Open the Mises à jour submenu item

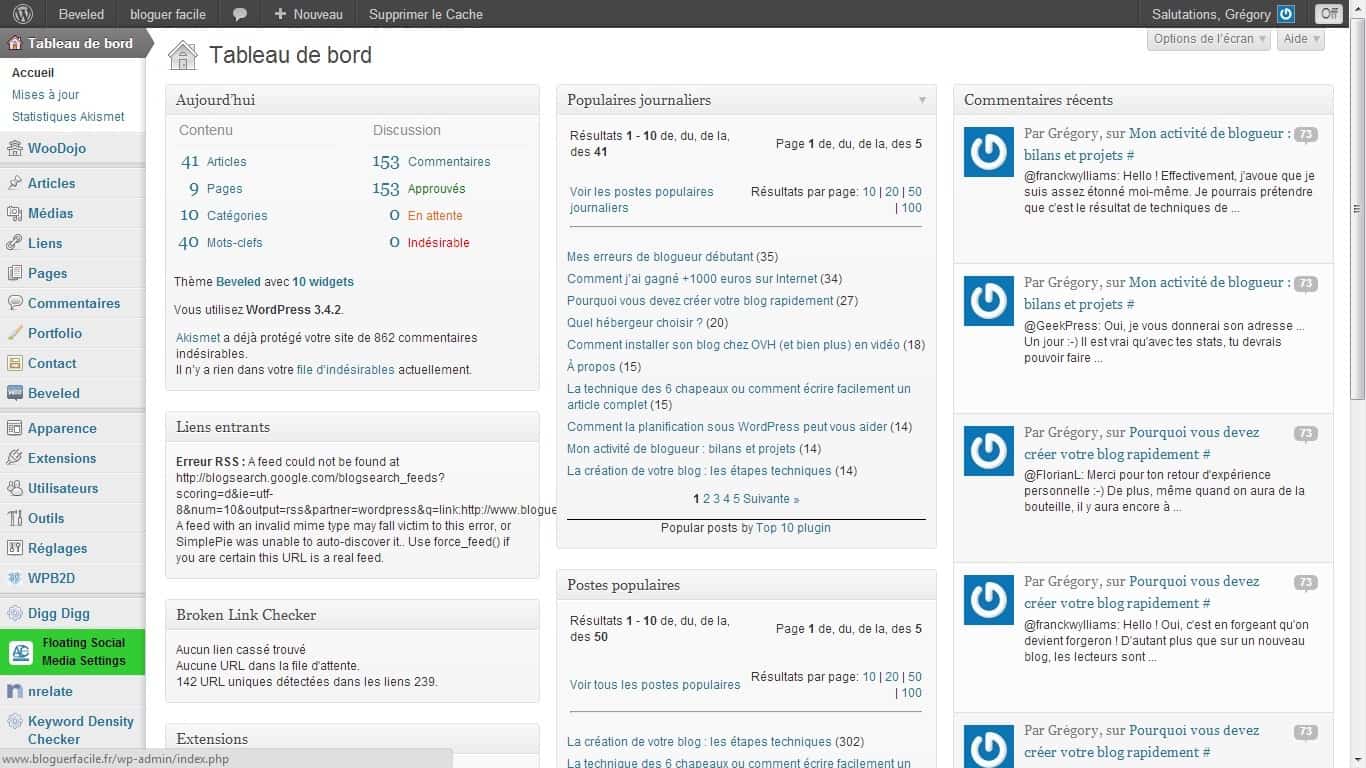(x=46, y=95)
